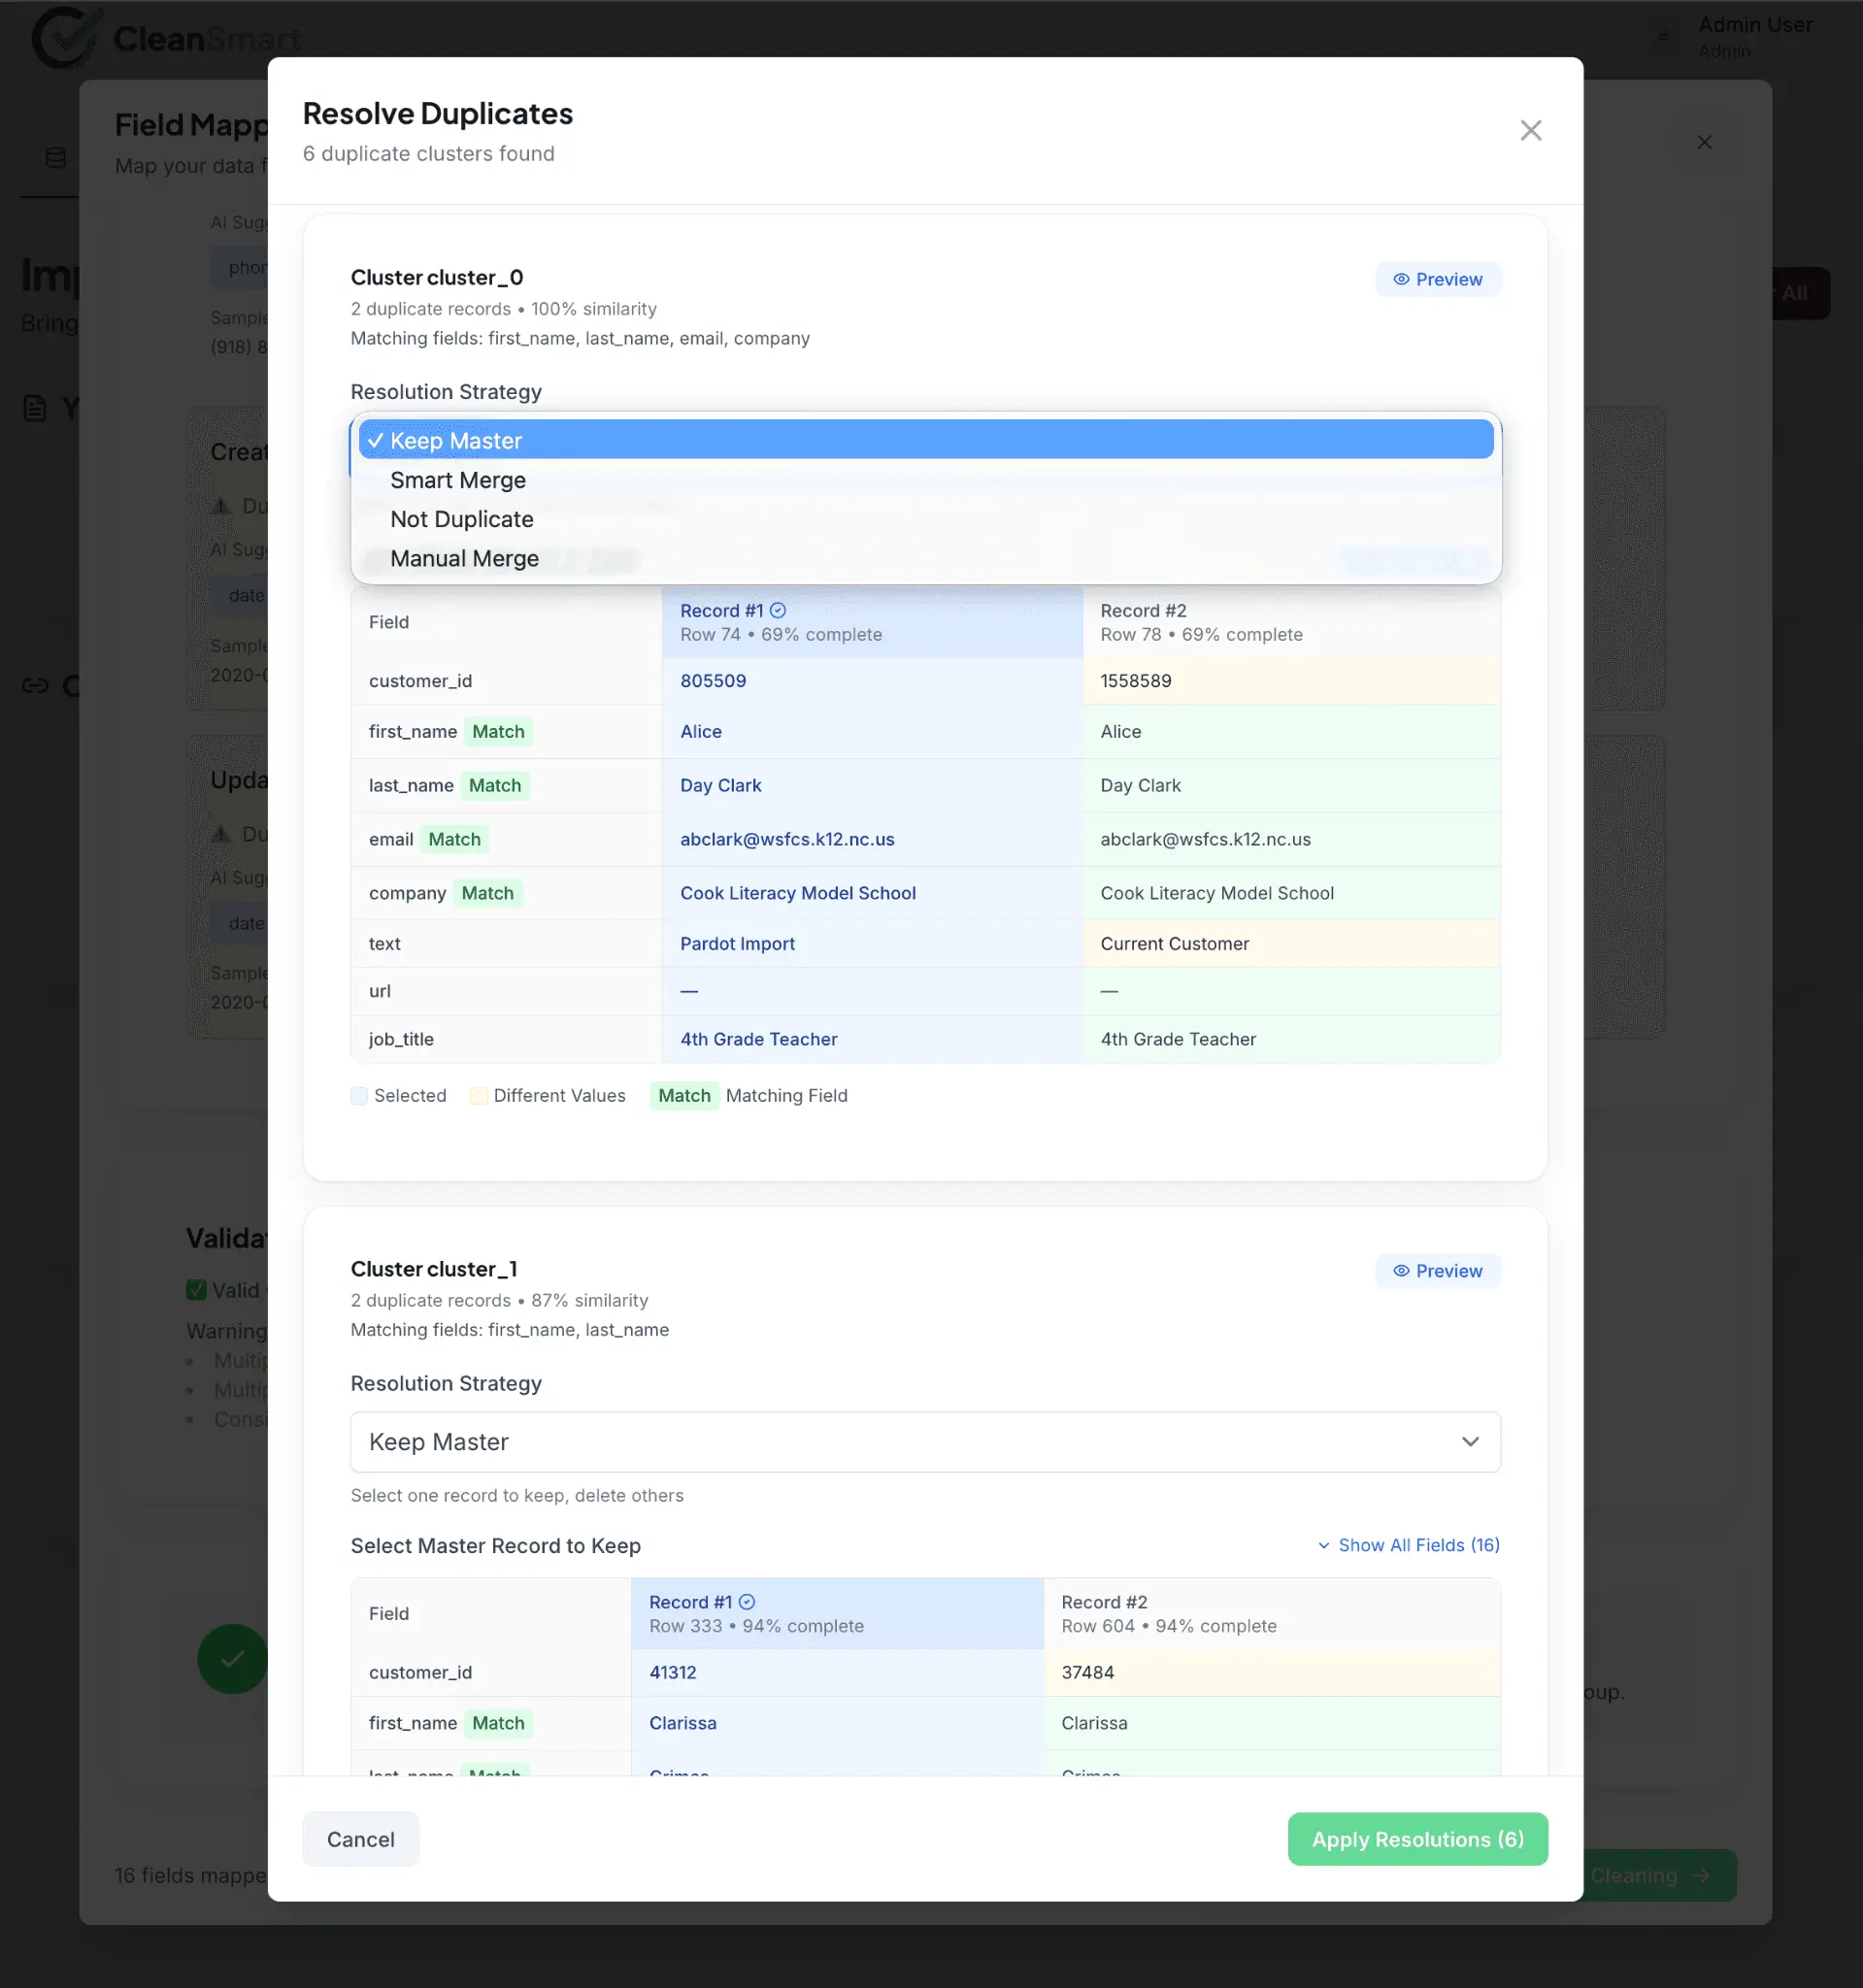Viewport: 1863px width, 1988px height.
Task: Apply Resolutions (6)
Action: 1417,1839
